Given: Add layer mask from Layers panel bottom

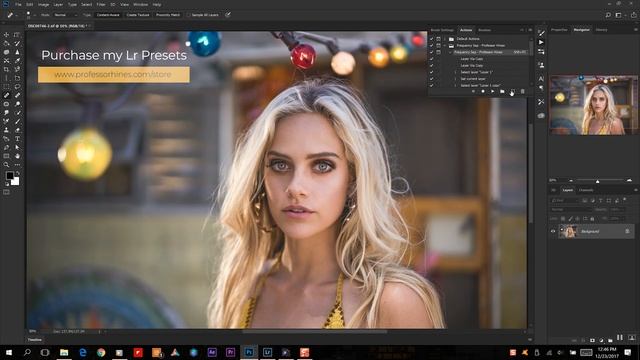Looking at the screenshot, I should [x=592, y=340].
